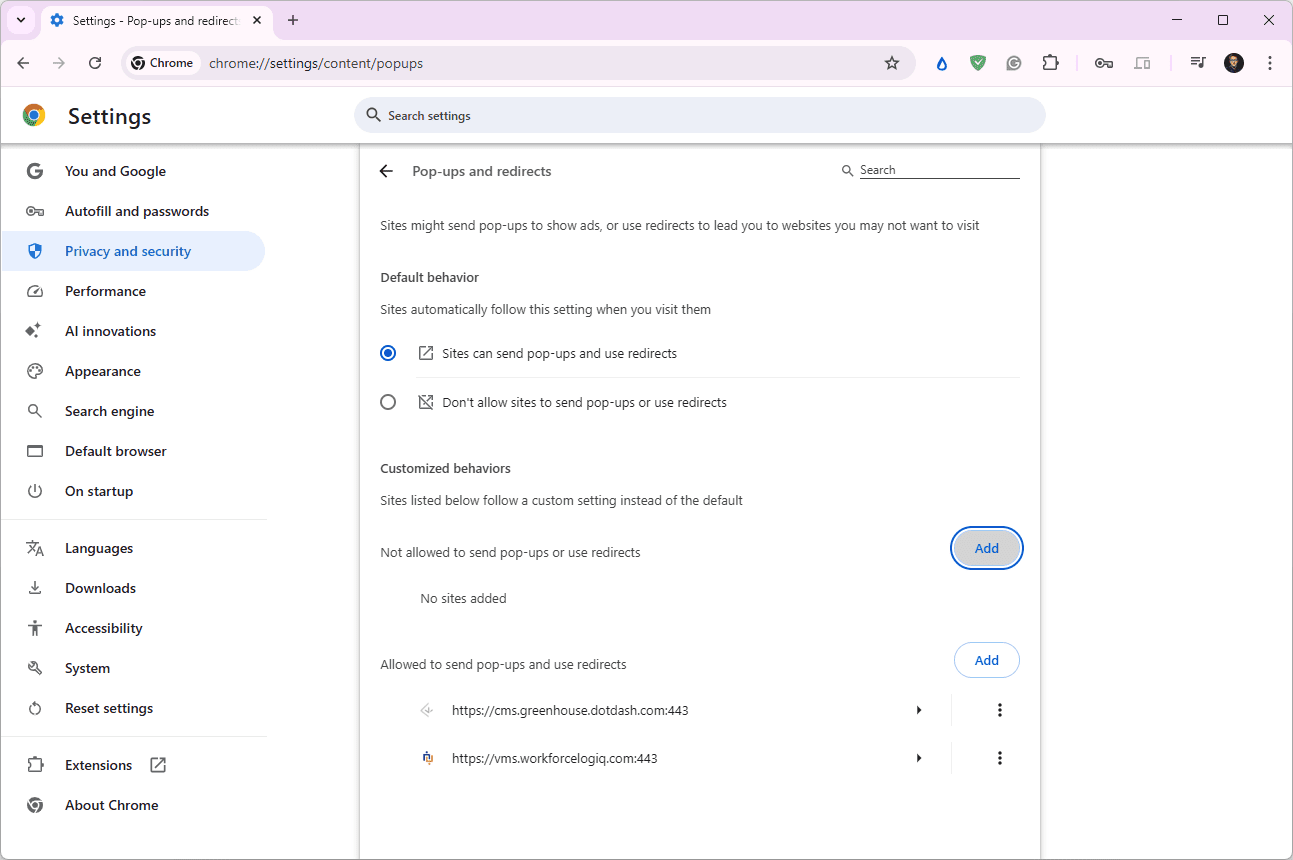Screen dimensions: 1293x860
Task: Open more actions for cms.greenhouse.dotdash.com
Action: pyautogui.click(x=999, y=710)
